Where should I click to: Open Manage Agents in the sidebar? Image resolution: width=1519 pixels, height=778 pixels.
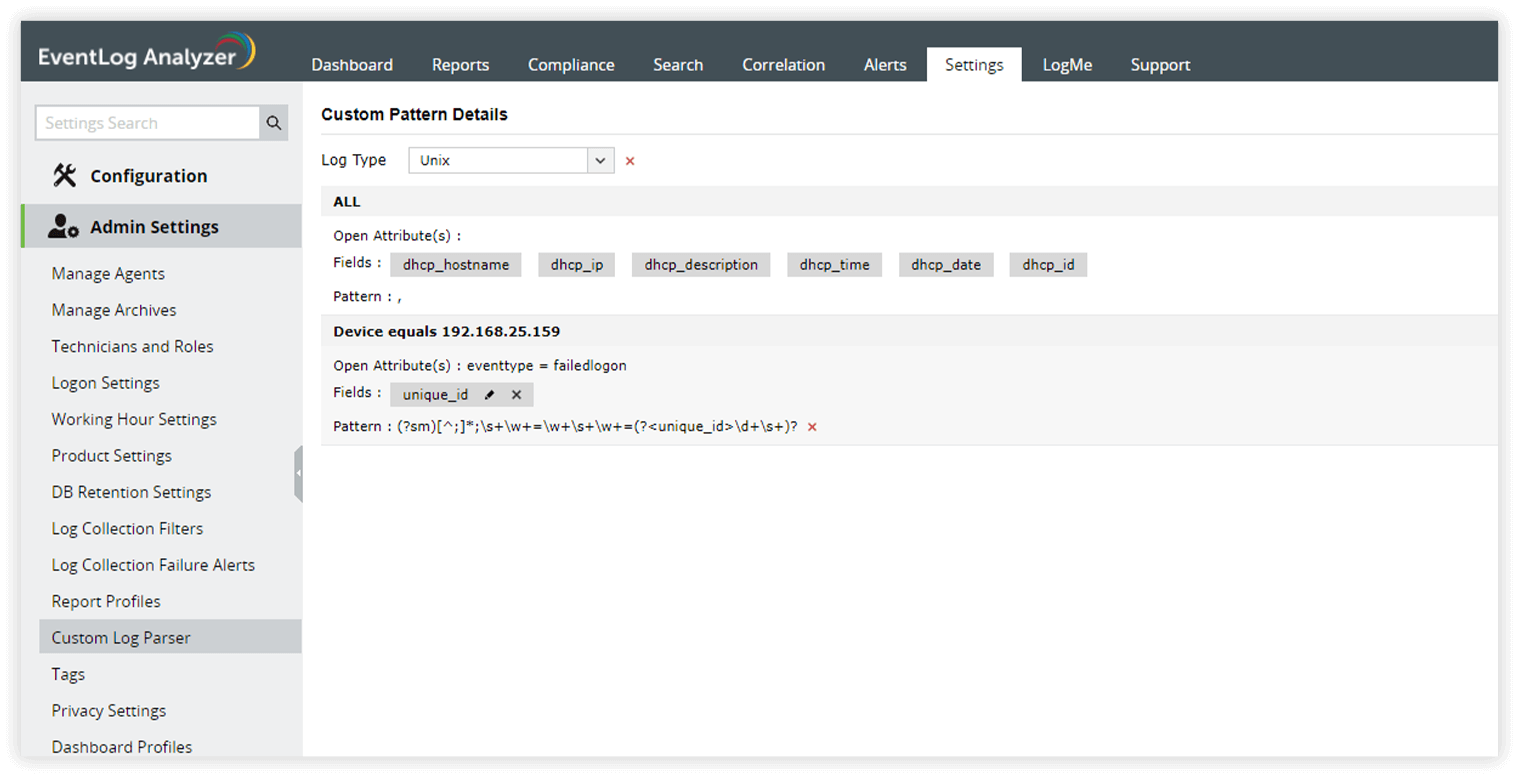[108, 274]
